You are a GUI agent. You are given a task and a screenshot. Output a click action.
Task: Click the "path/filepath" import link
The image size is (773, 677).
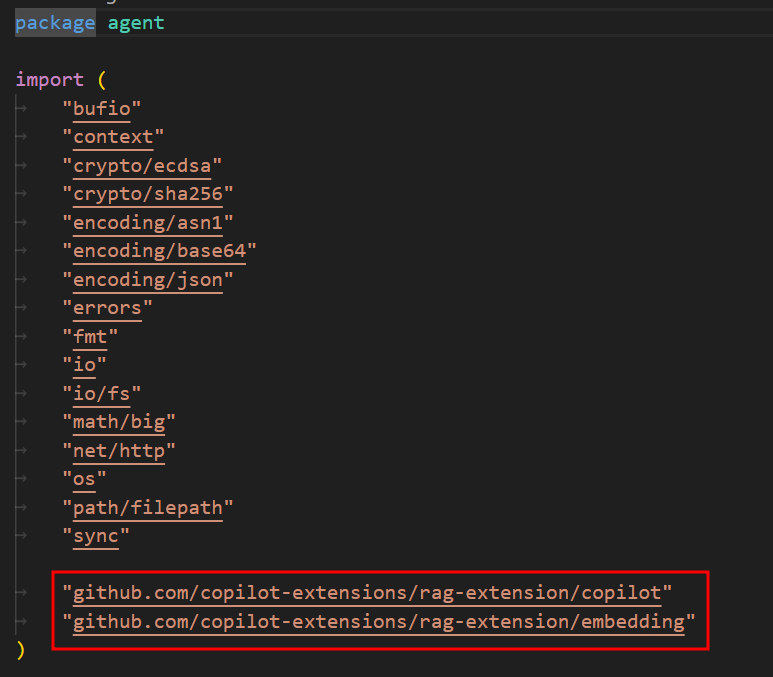(x=148, y=508)
